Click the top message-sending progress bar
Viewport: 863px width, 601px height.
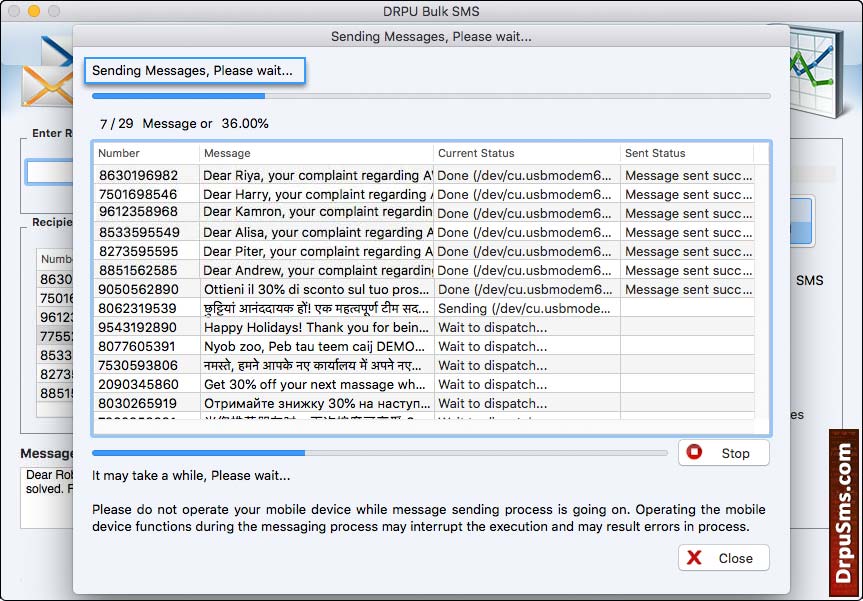point(431,96)
